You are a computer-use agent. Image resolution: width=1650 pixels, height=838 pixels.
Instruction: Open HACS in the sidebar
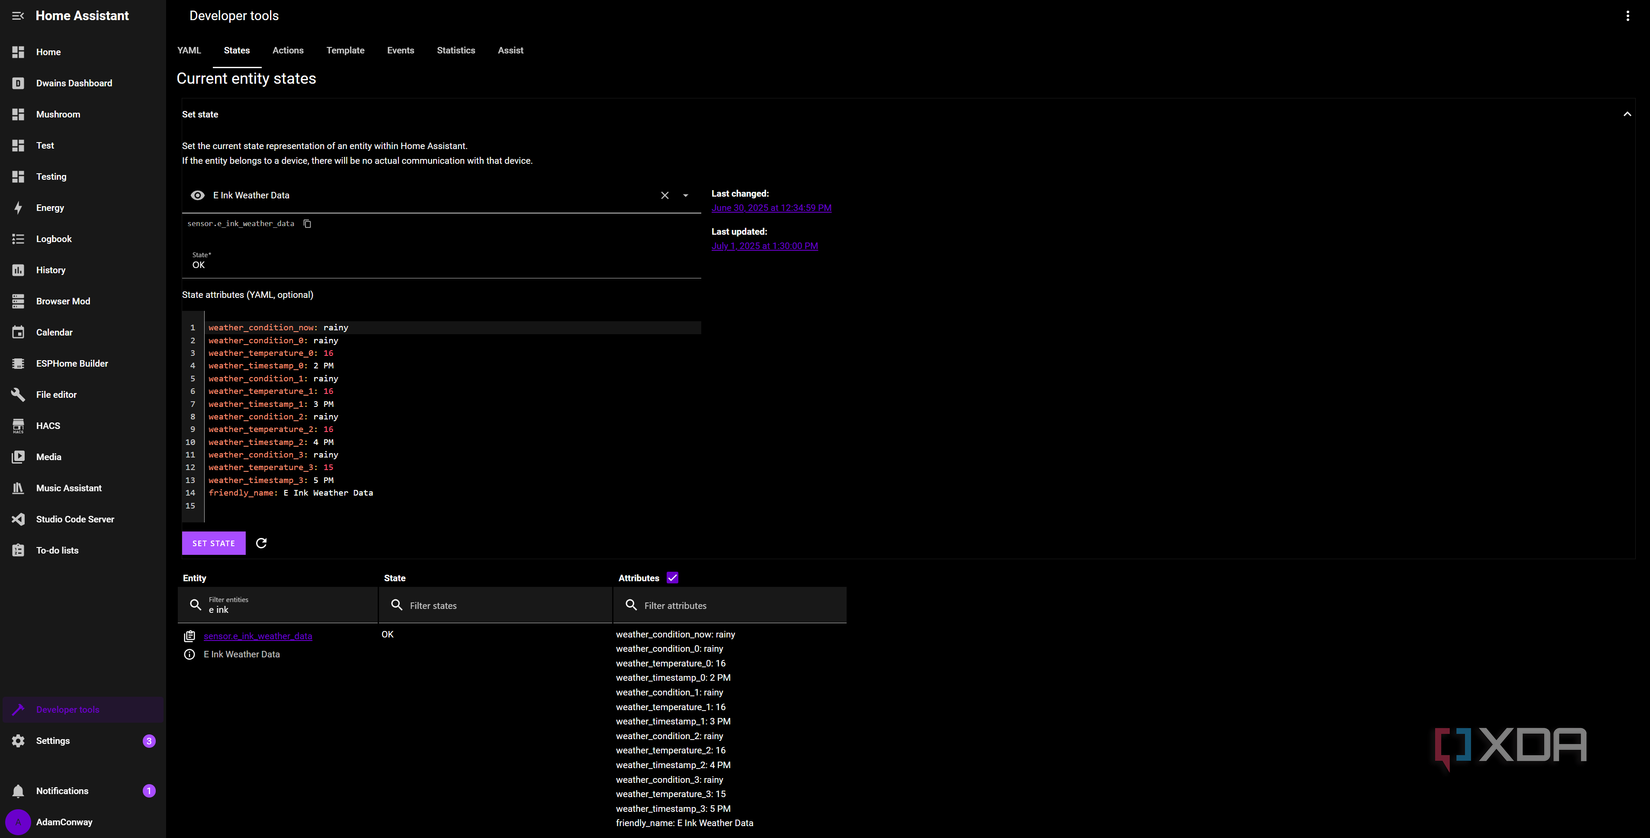pos(83,426)
